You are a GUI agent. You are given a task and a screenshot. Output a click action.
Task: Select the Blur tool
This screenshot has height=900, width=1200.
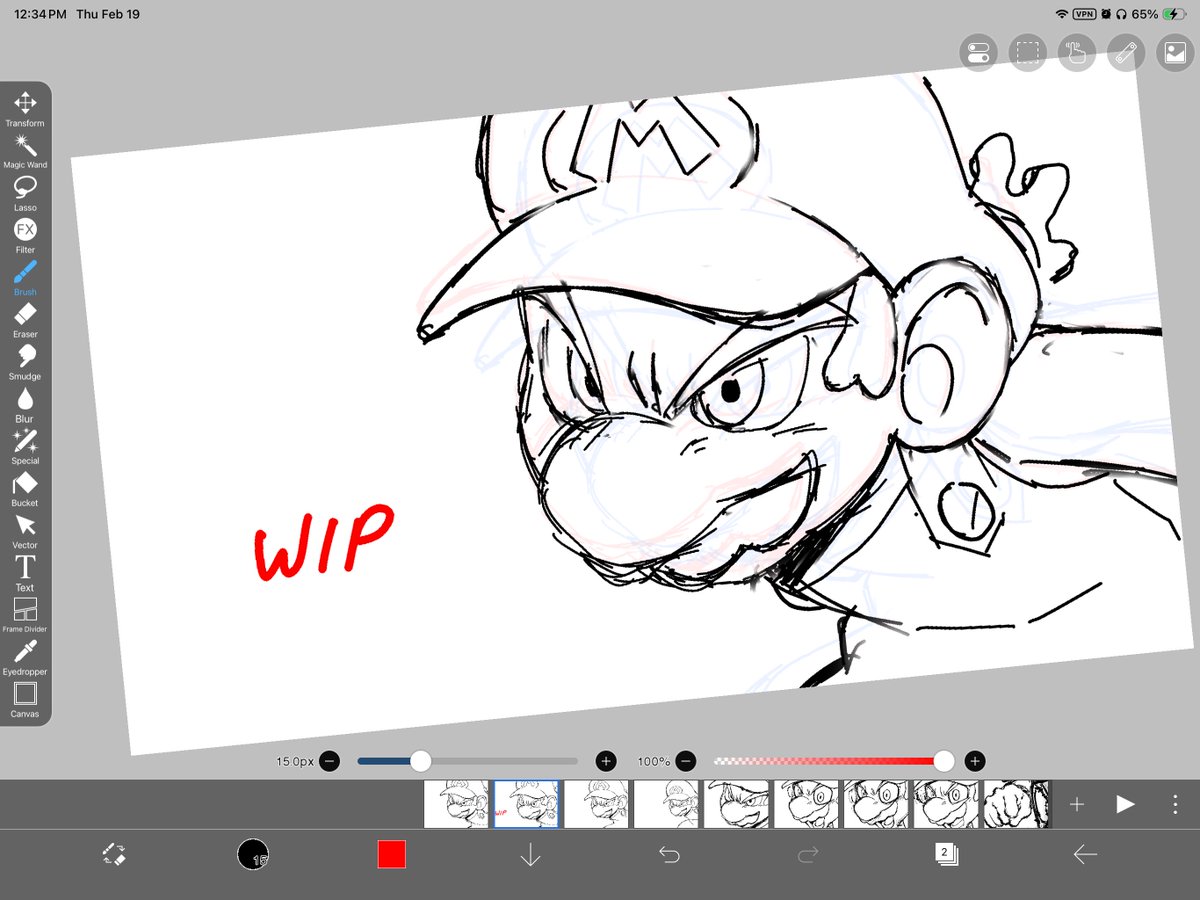[x=25, y=404]
